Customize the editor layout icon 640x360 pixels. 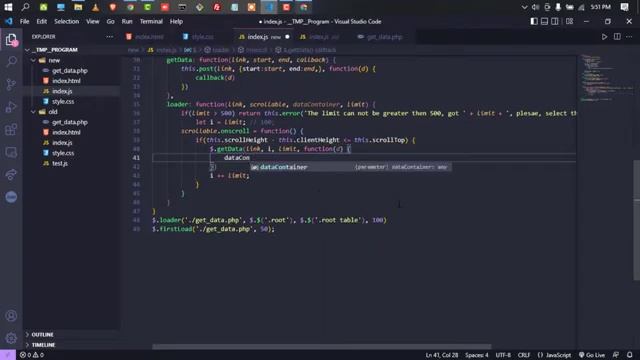[x=569, y=21]
